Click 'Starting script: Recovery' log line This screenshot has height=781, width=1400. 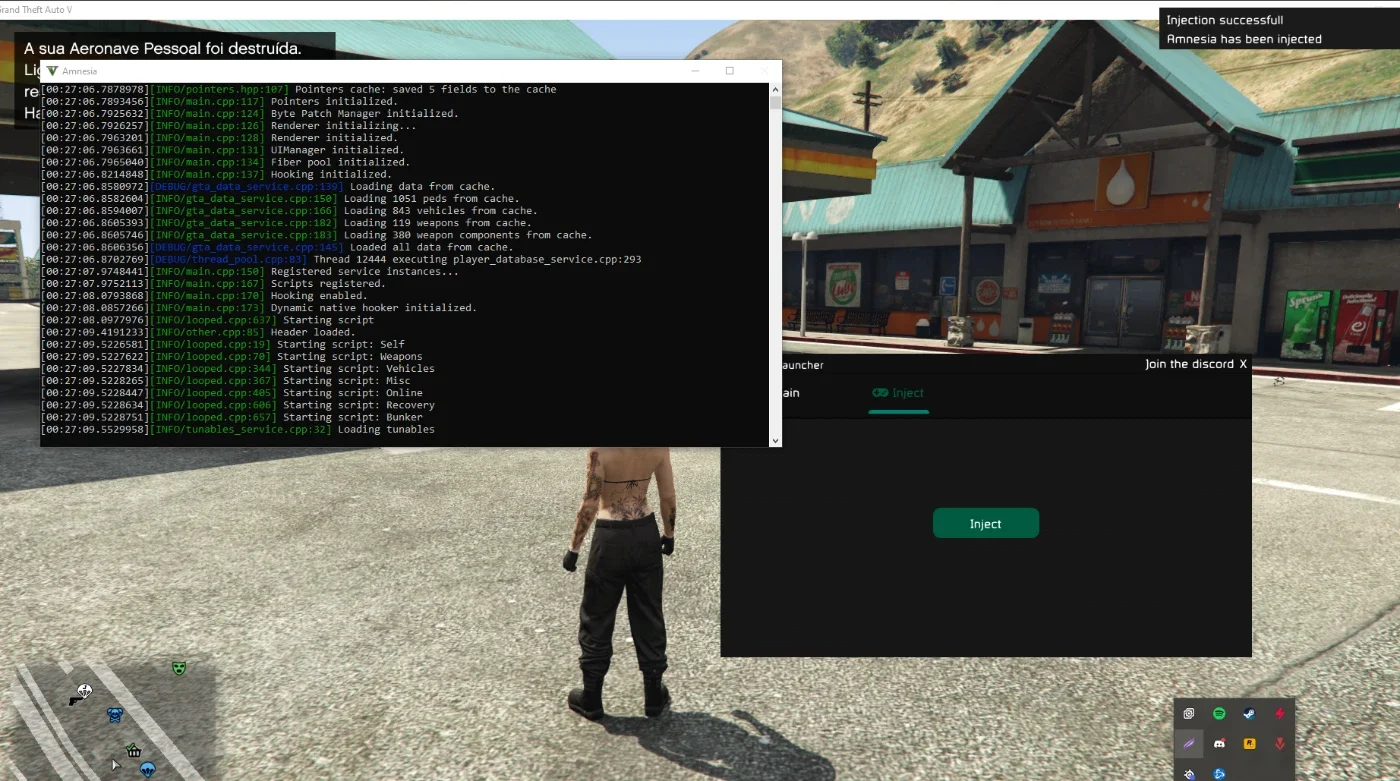point(238,405)
